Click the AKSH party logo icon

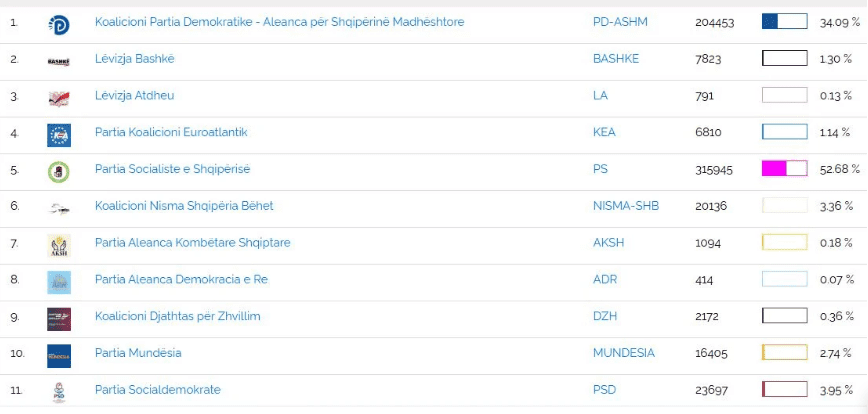59,246
